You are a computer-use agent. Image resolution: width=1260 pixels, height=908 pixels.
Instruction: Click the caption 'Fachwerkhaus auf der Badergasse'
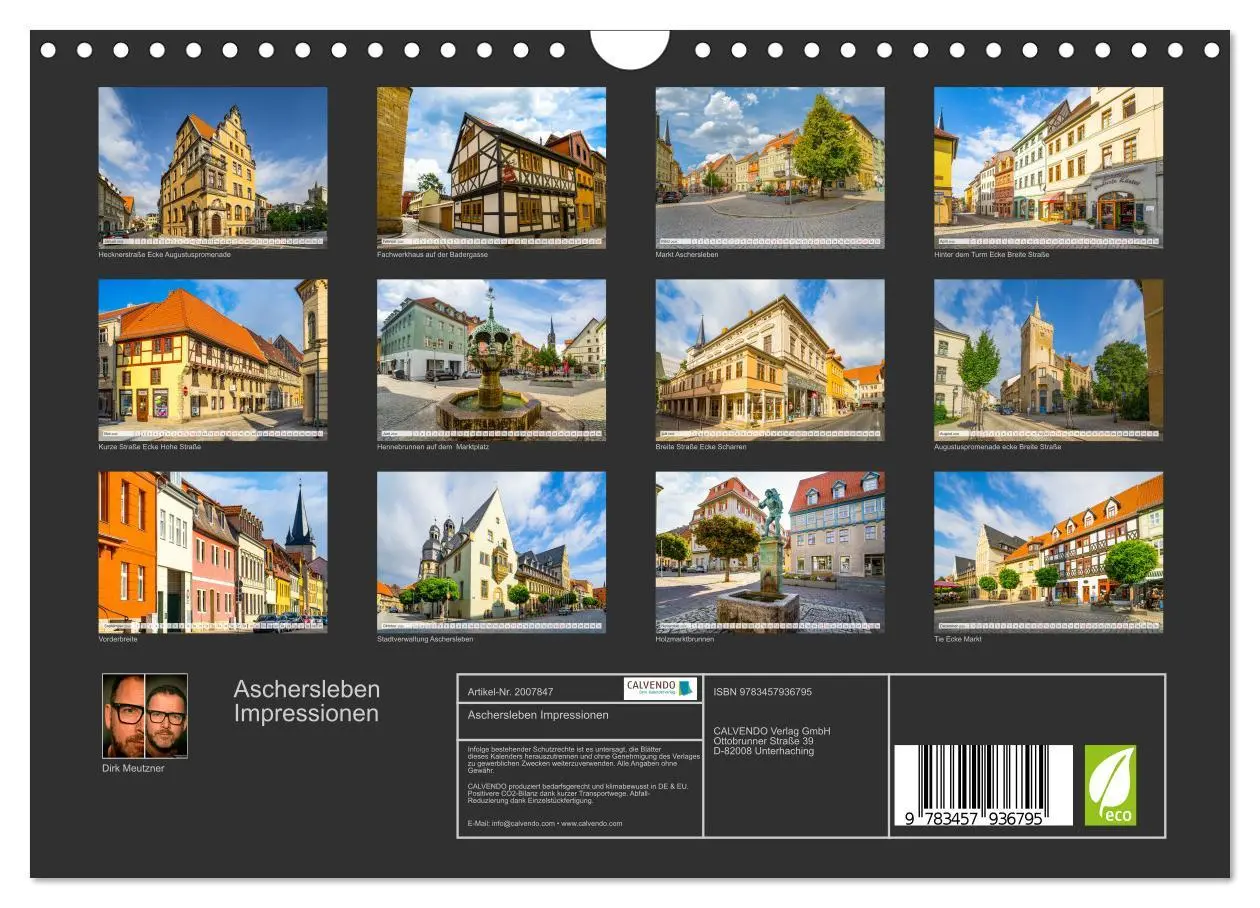click(432, 255)
